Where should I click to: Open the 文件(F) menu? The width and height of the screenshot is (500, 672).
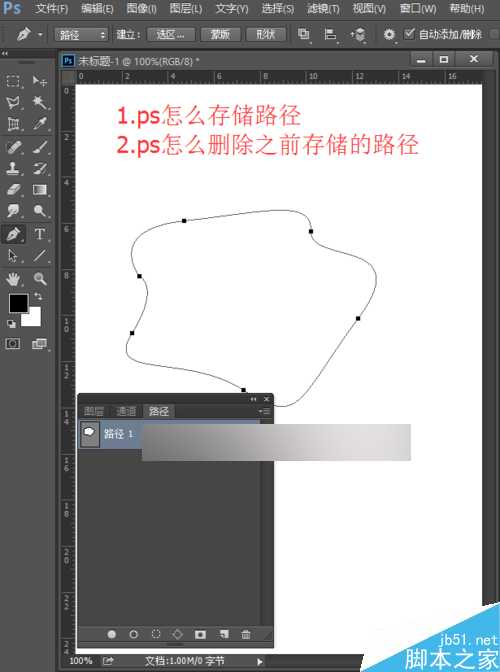(52, 8)
